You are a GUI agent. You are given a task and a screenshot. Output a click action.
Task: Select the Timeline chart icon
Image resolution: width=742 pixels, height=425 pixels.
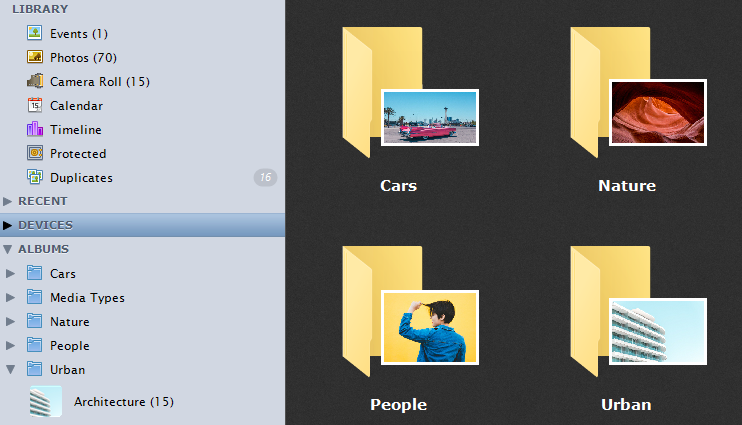point(35,129)
